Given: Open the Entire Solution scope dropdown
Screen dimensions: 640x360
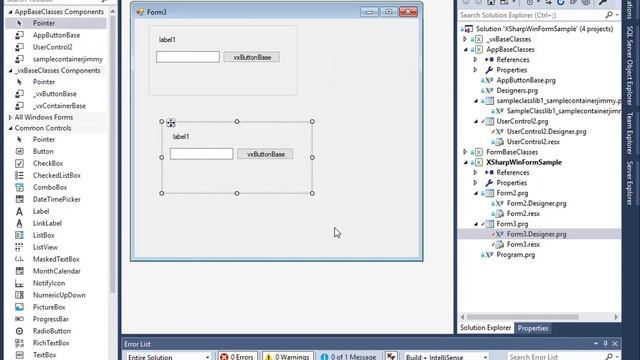Looking at the screenshot, I should coord(168,357).
